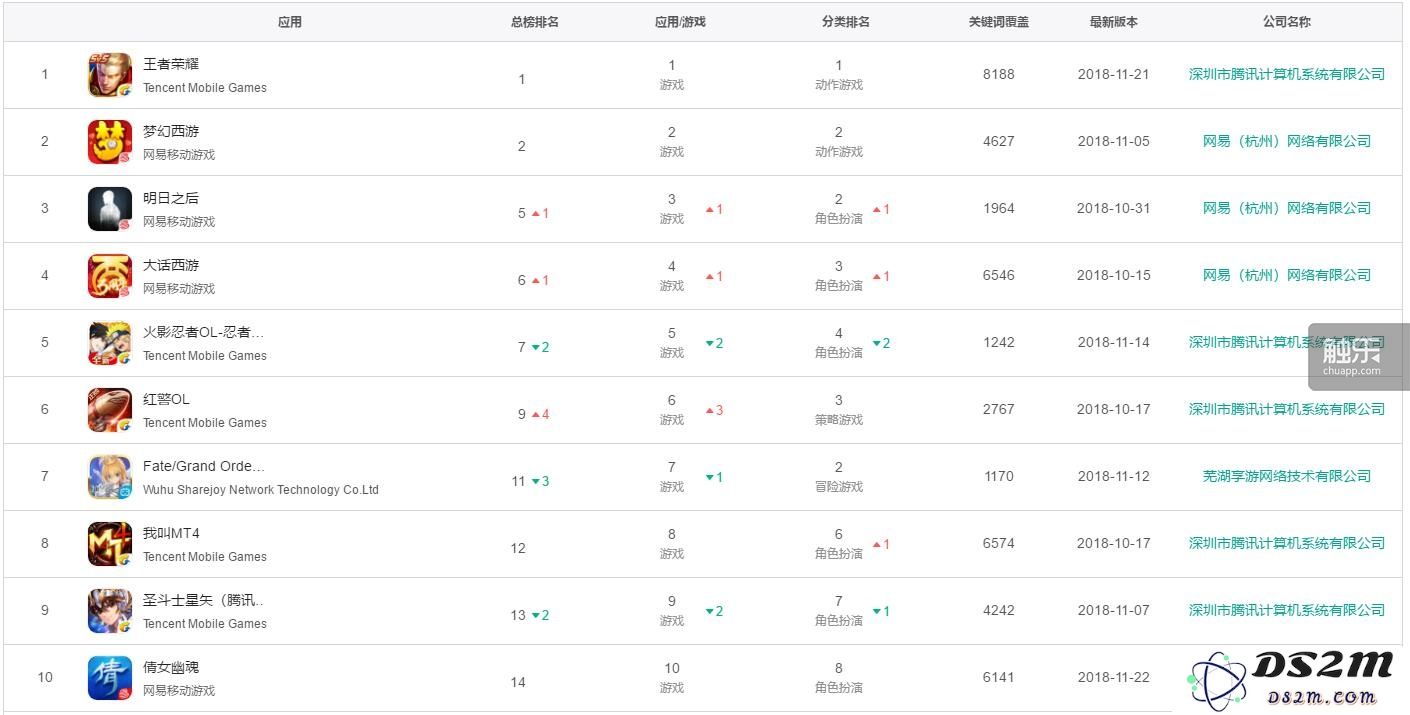Click the 火影忍者OL app icon
Viewport: 1410px width, 715px height.
click(x=110, y=343)
